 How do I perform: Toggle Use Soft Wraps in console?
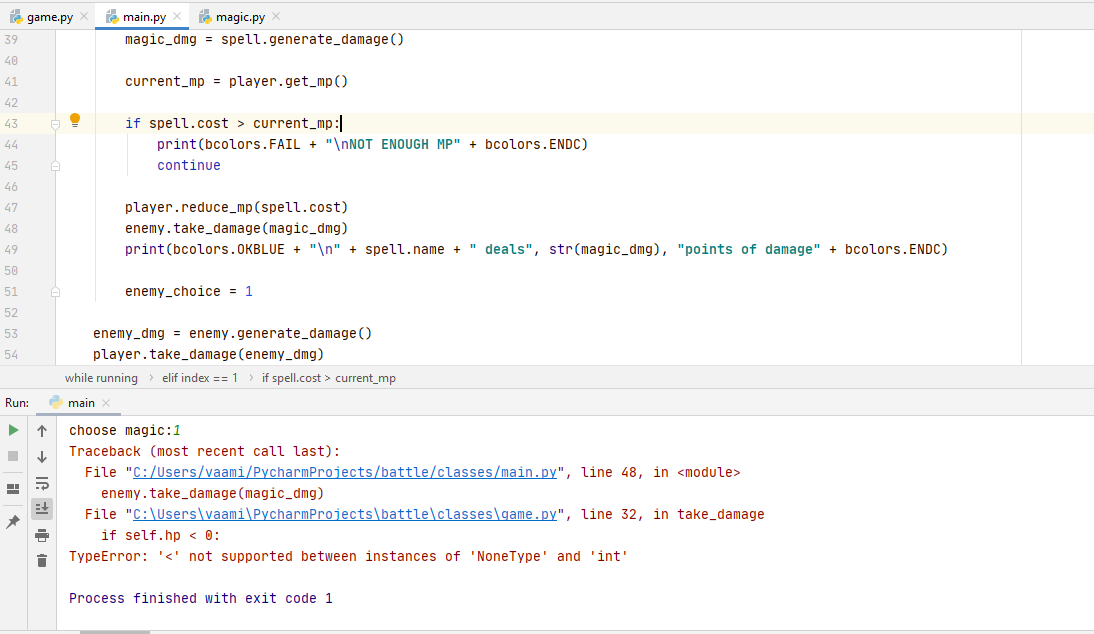41,484
